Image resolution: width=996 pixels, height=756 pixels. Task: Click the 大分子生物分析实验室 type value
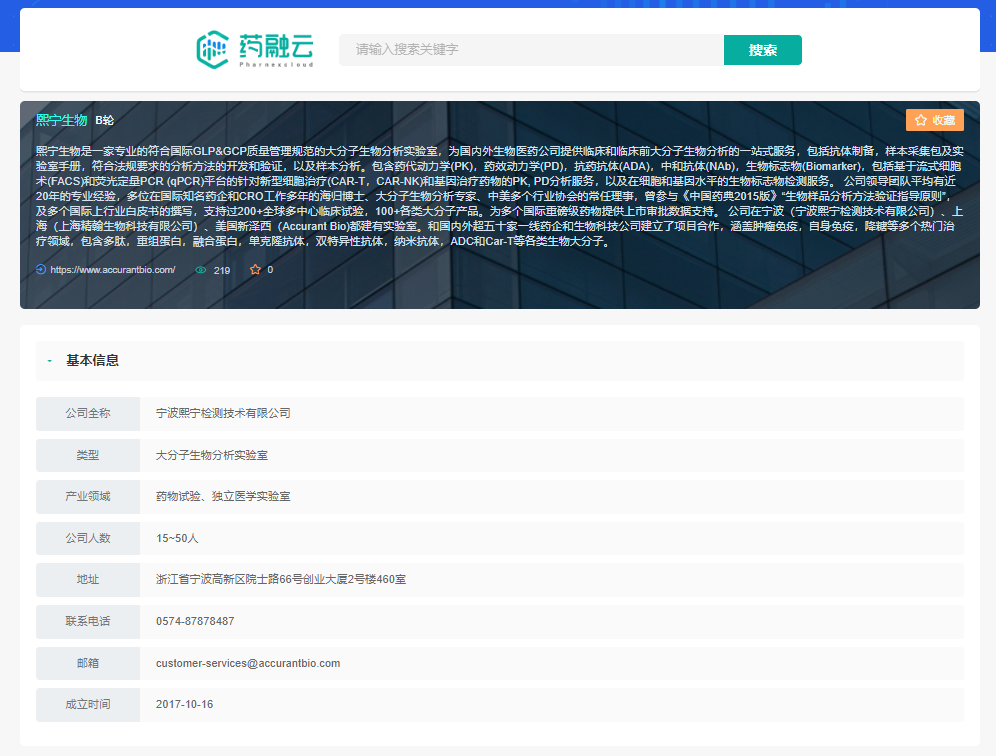click(x=212, y=455)
